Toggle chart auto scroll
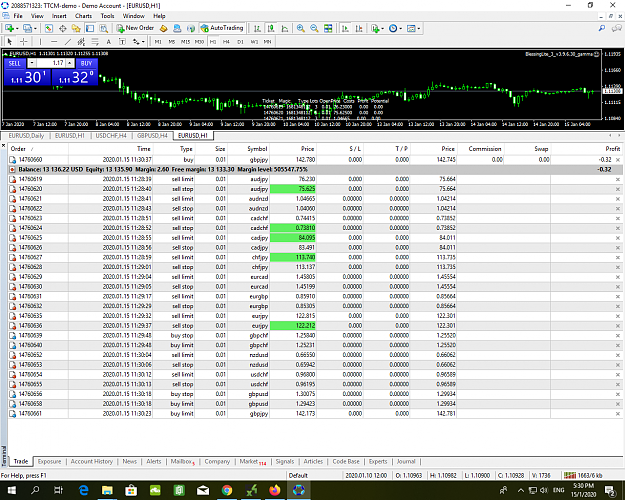 point(345,28)
